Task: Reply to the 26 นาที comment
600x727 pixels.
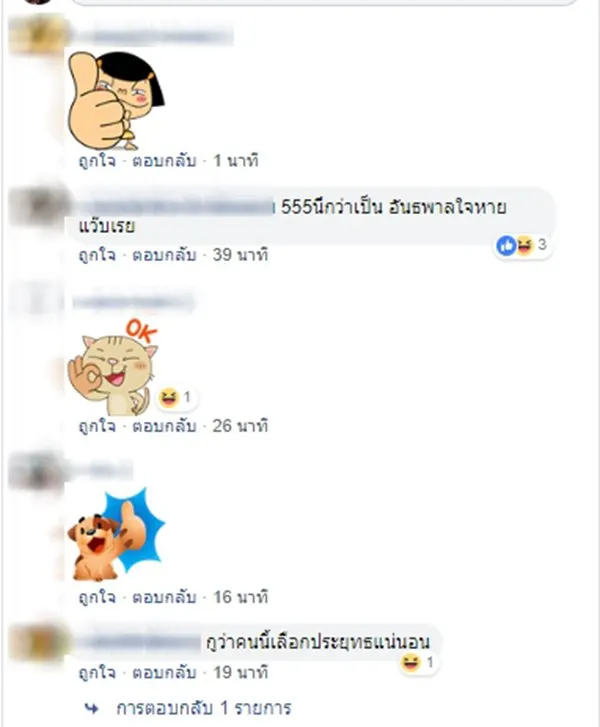Action: tap(164, 426)
